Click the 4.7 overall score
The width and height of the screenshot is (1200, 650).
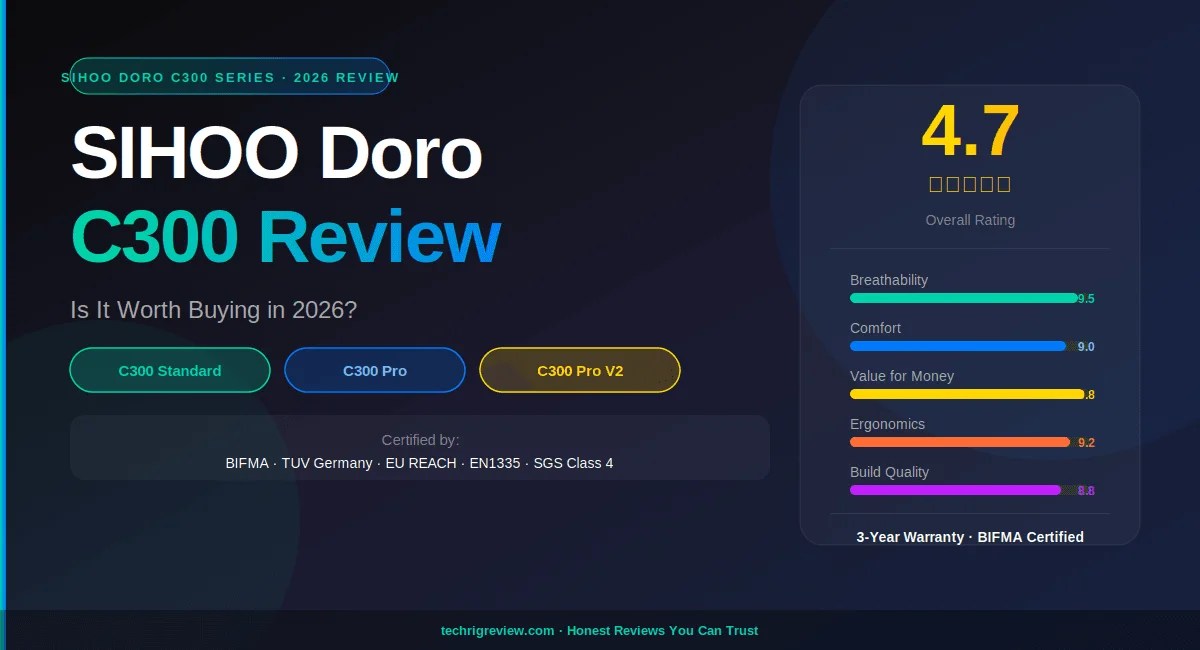(x=970, y=132)
